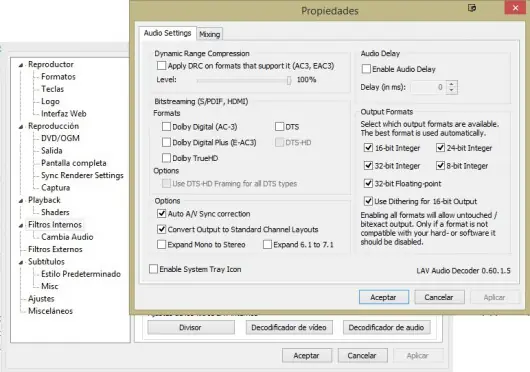Select the Audio Settings tab

pos(167,33)
